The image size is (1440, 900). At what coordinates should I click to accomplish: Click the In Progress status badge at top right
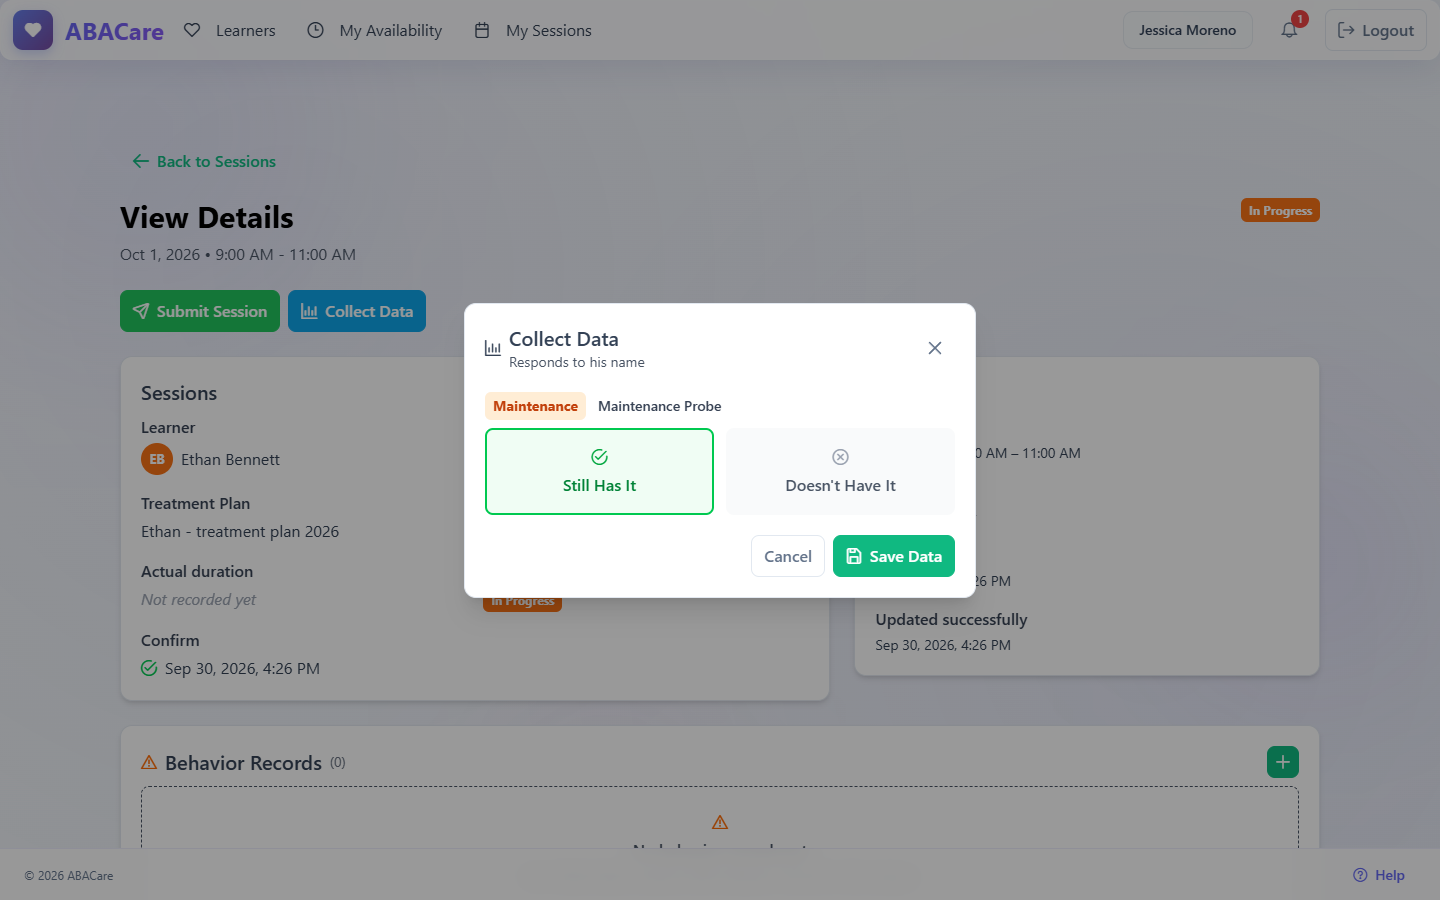click(1280, 210)
